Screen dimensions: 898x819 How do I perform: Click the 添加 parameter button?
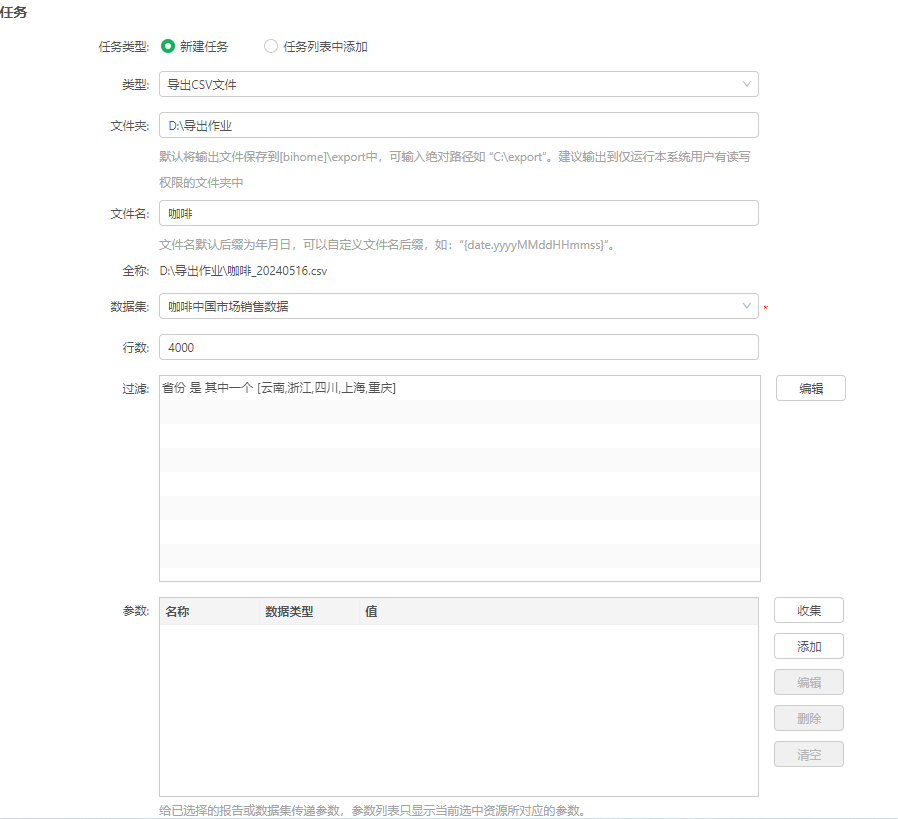coord(809,647)
